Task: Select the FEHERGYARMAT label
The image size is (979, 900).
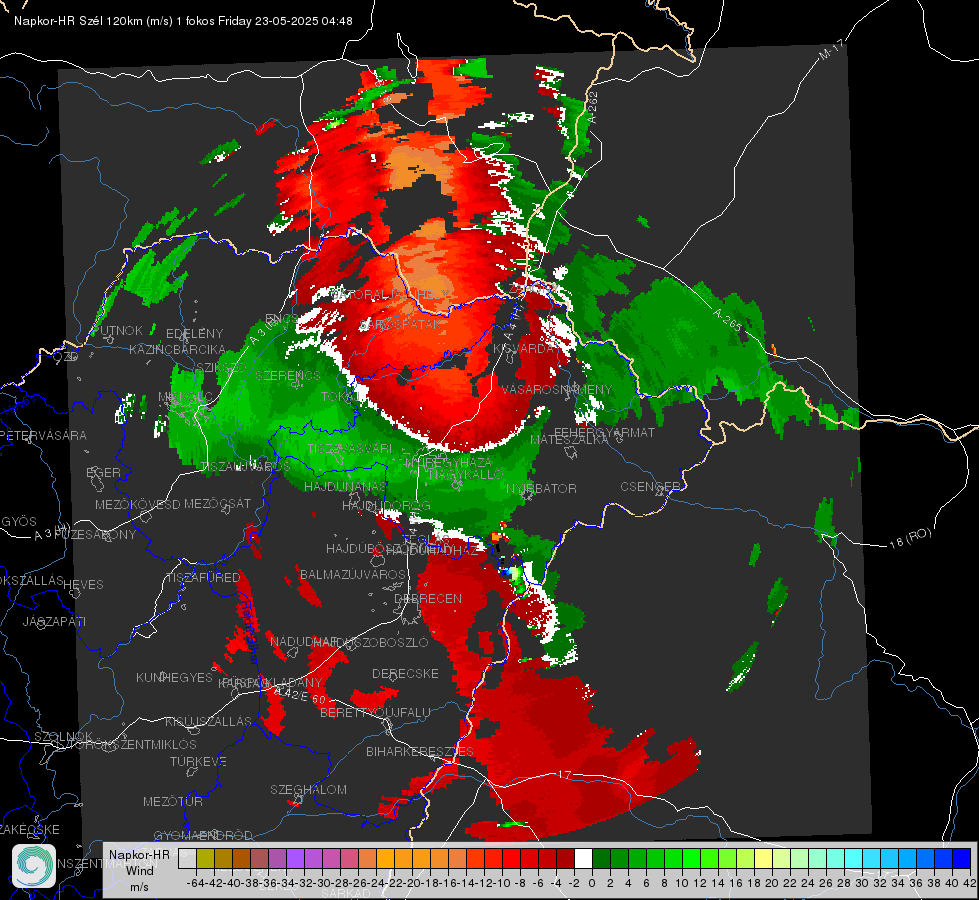Action: click(x=604, y=432)
